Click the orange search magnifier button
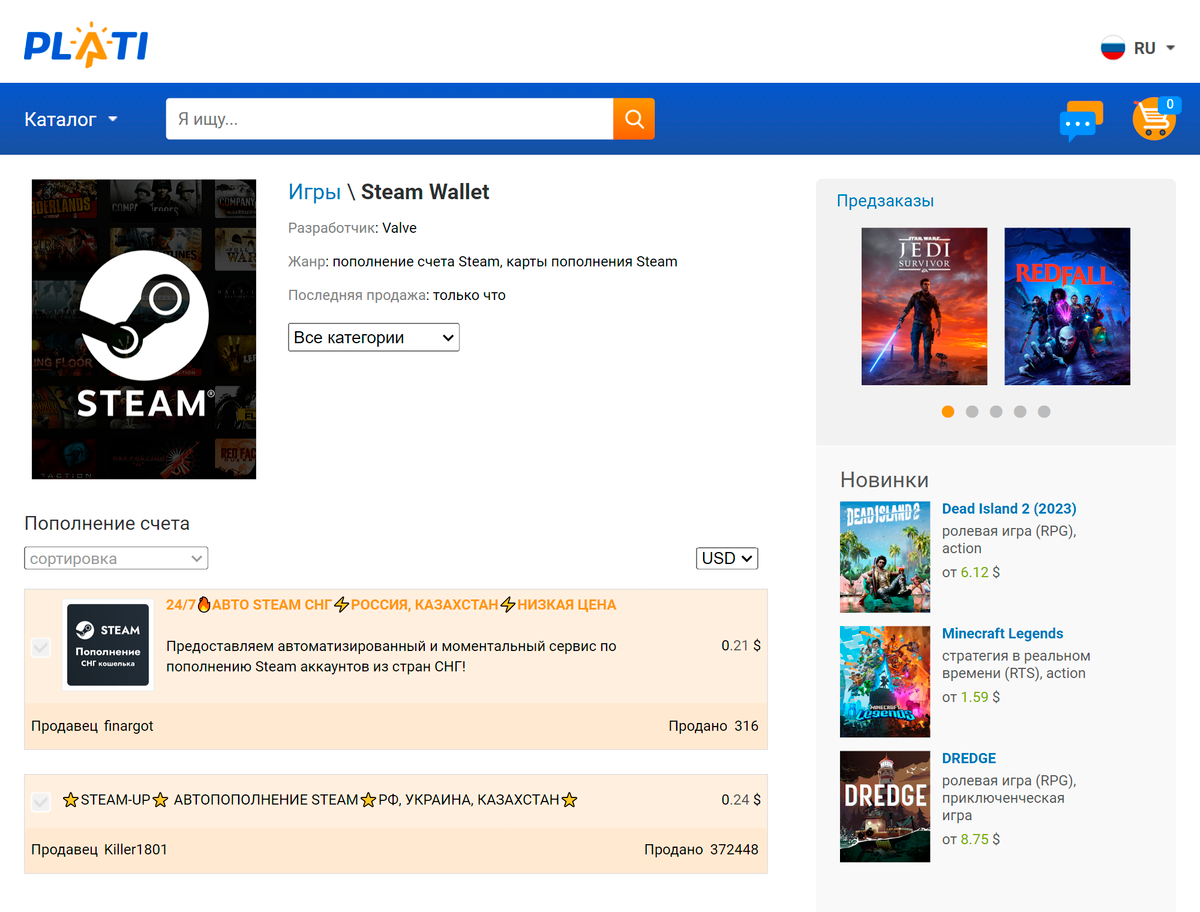This screenshot has width=1200, height=912. (x=634, y=119)
